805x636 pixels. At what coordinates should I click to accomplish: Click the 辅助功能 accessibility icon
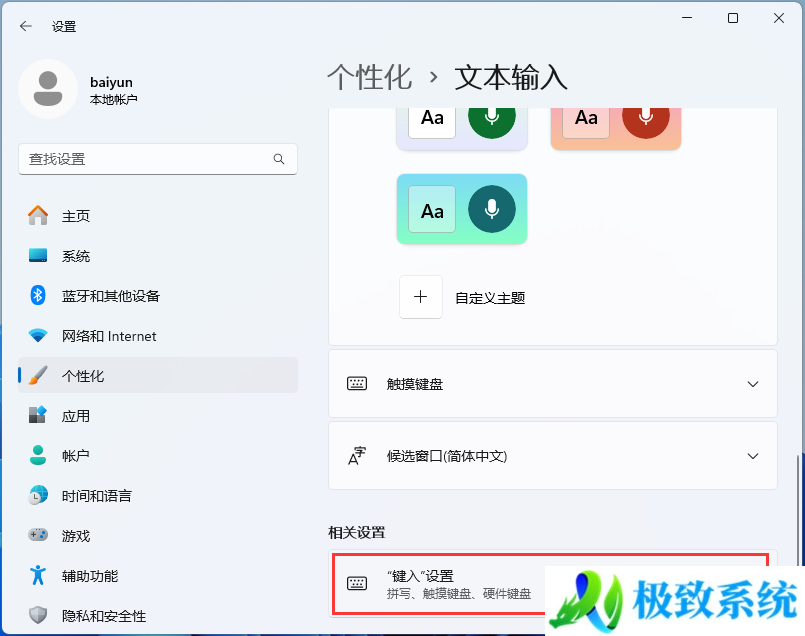38,575
